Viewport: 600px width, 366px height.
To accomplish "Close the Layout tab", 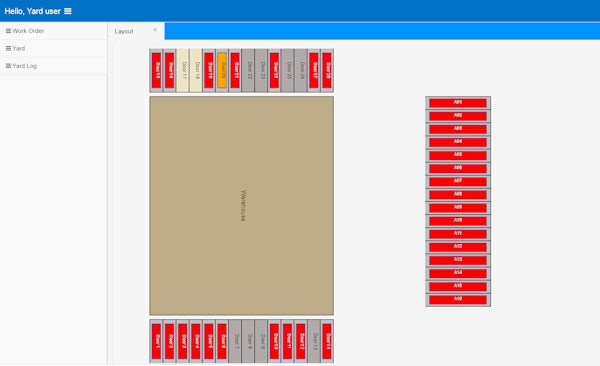I will pos(155,30).
